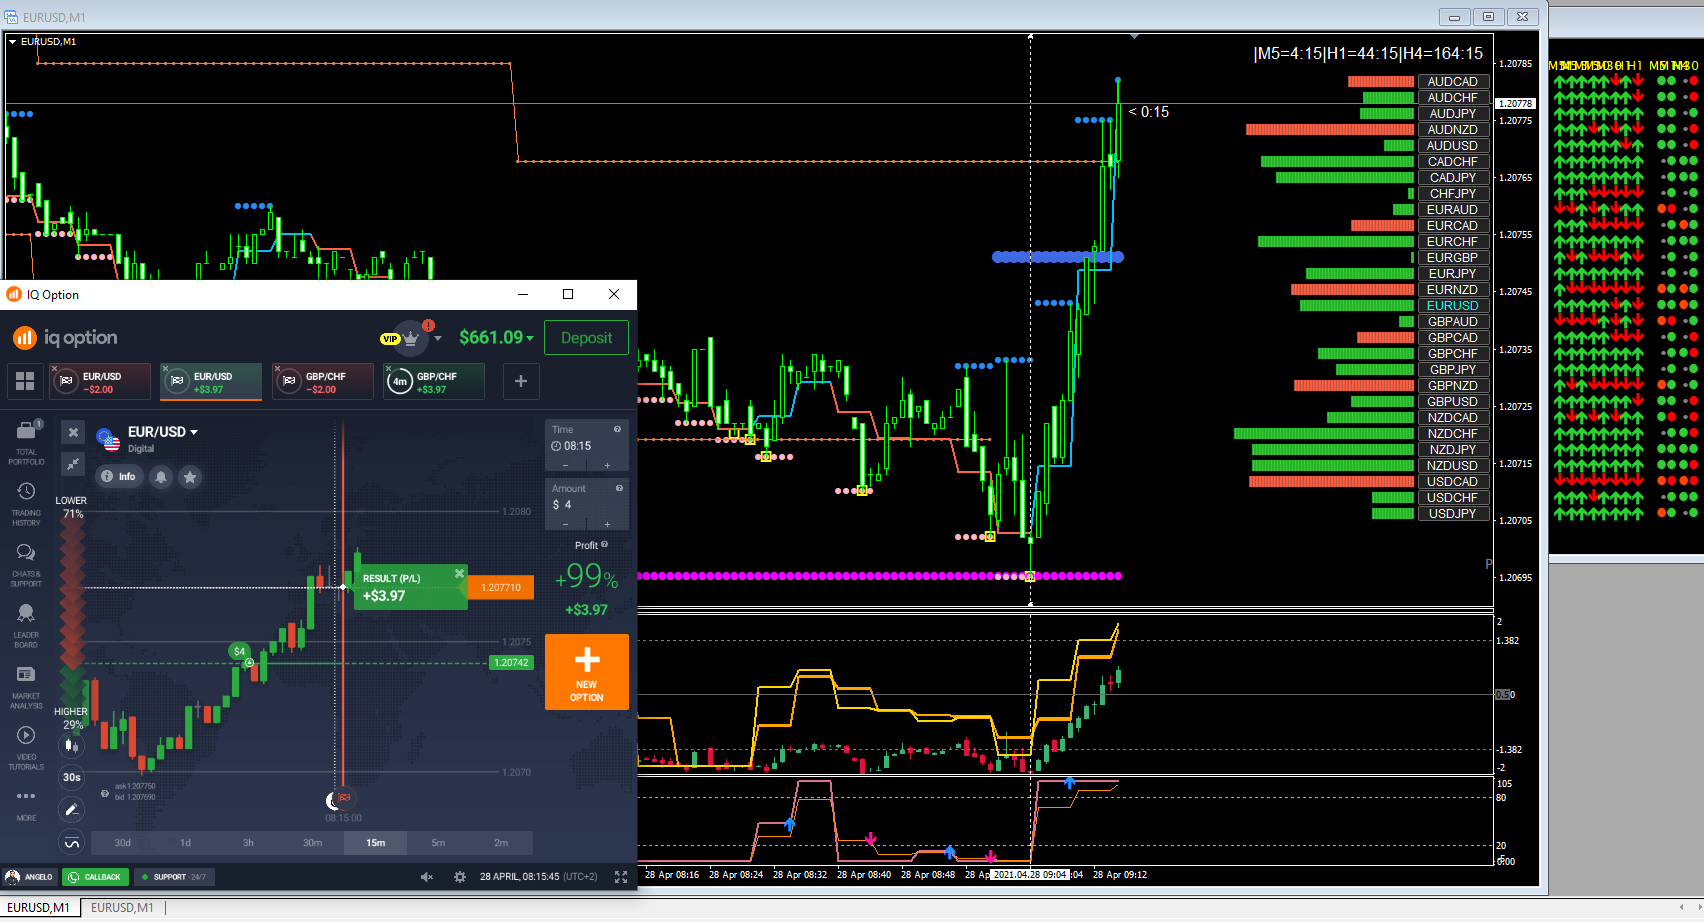Screen dimensions: 1704x922
Task: Click the Time help question mark
Action: 618,429
